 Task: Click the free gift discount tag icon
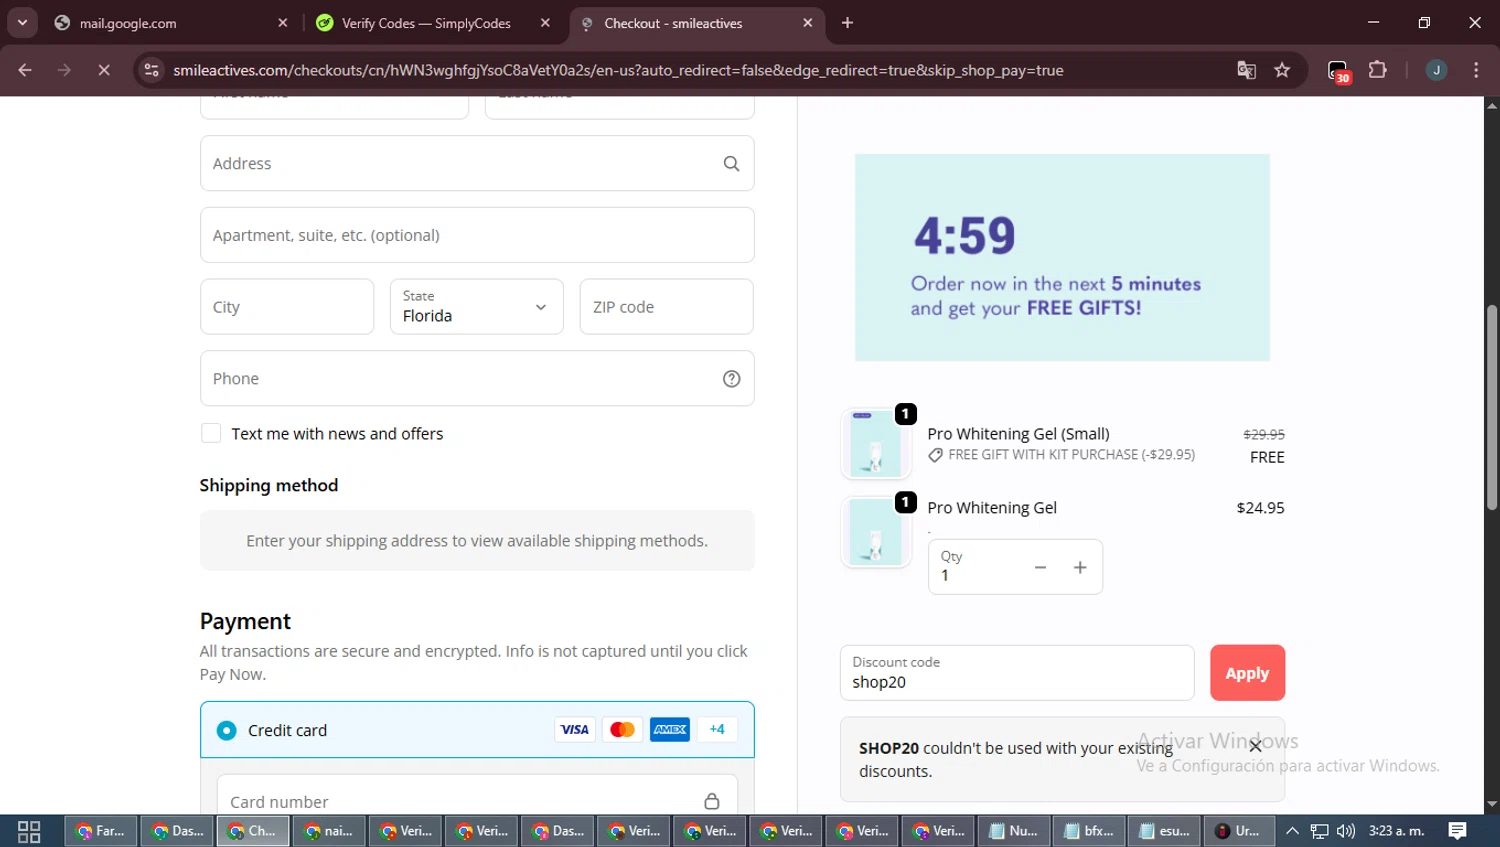pyautogui.click(x=935, y=455)
